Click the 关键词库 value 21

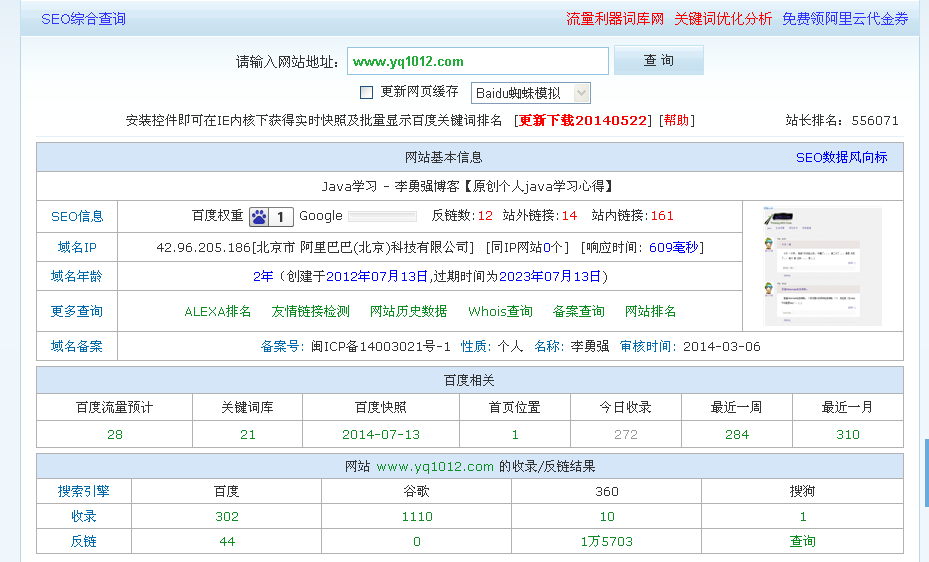(x=248, y=435)
